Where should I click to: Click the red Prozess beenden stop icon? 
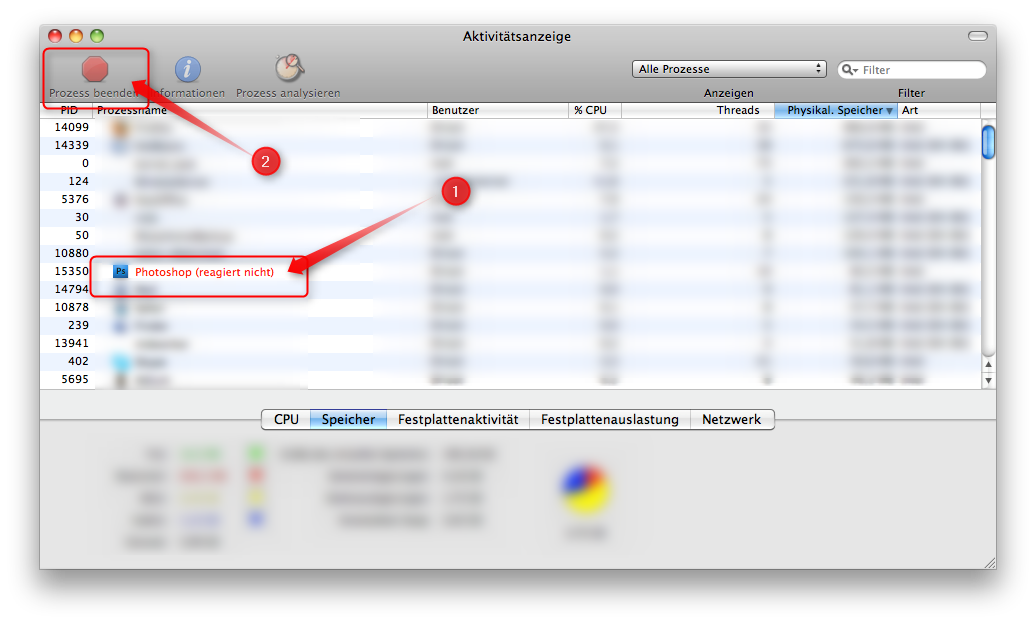point(95,69)
